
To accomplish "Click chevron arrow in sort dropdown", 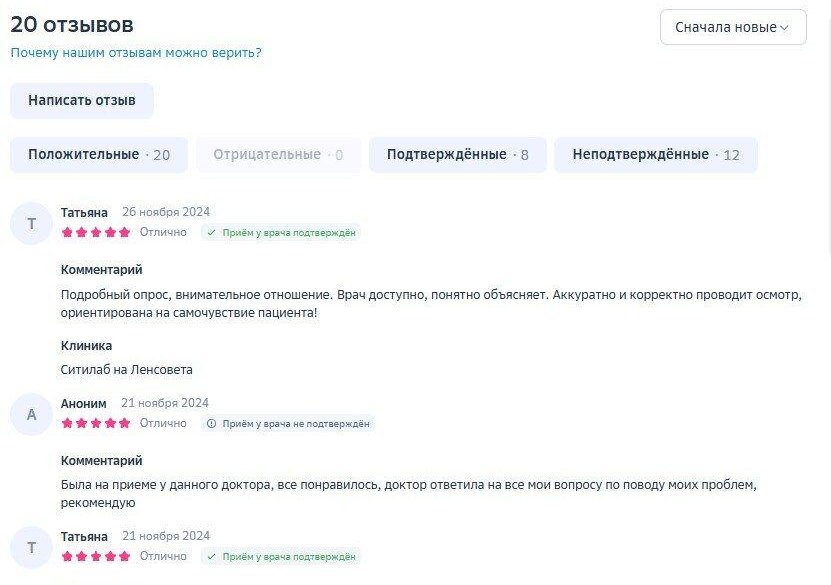I will coord(784,28).
